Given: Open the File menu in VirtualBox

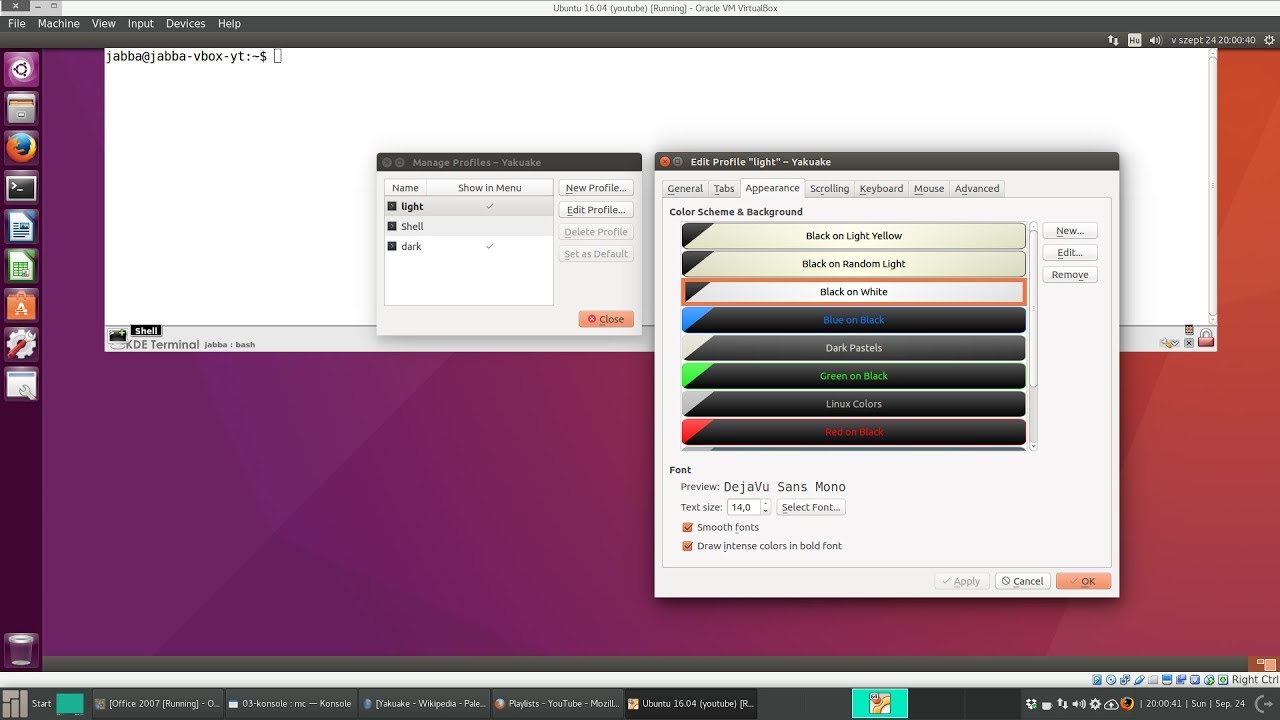Looking at the screenshot, I should point(16,23).
